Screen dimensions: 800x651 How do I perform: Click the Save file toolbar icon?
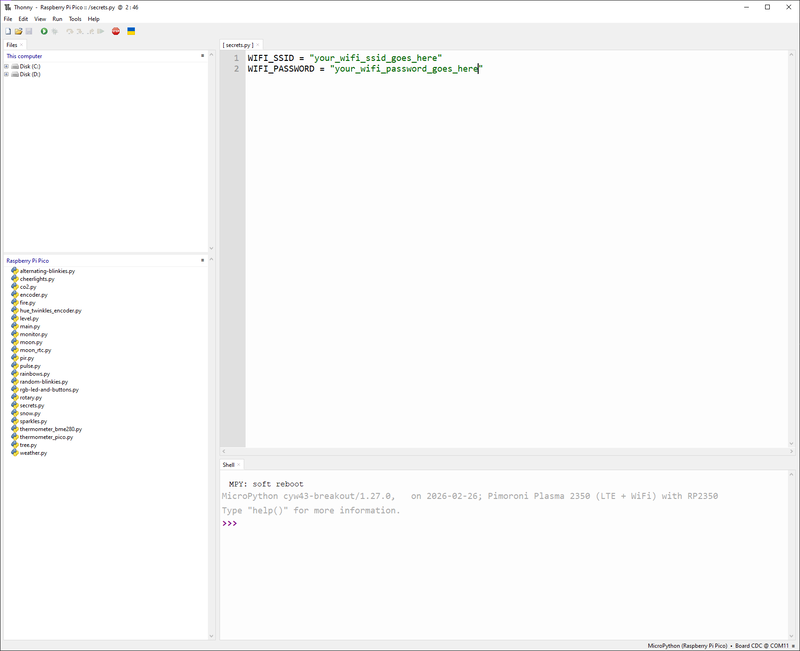tap(30, 31)
